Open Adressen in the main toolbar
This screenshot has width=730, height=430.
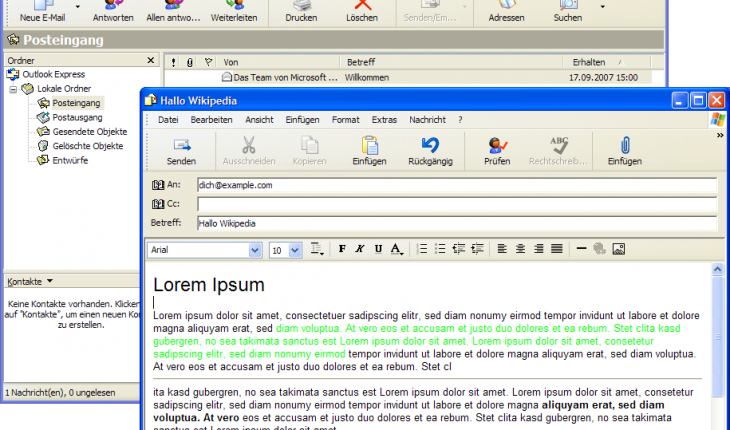point(507,12)
